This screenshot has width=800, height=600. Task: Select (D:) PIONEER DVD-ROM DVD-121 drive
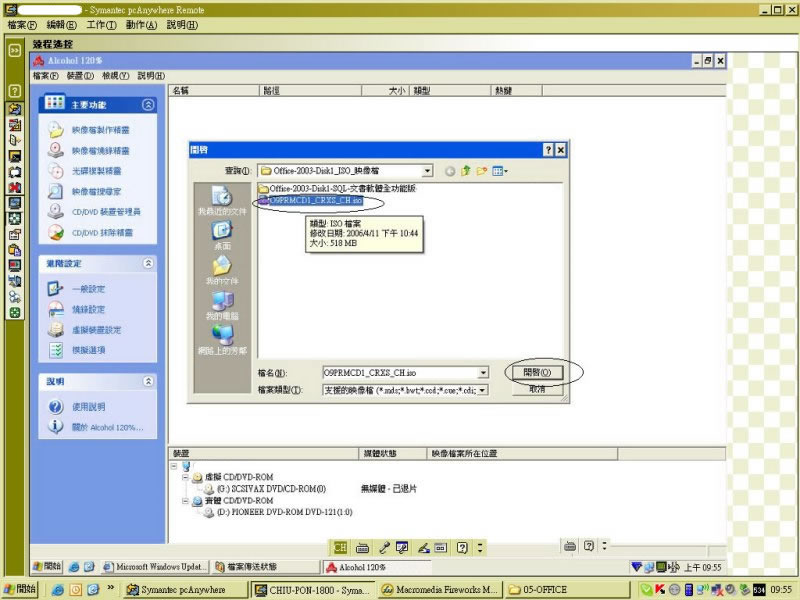click(279, 512)
